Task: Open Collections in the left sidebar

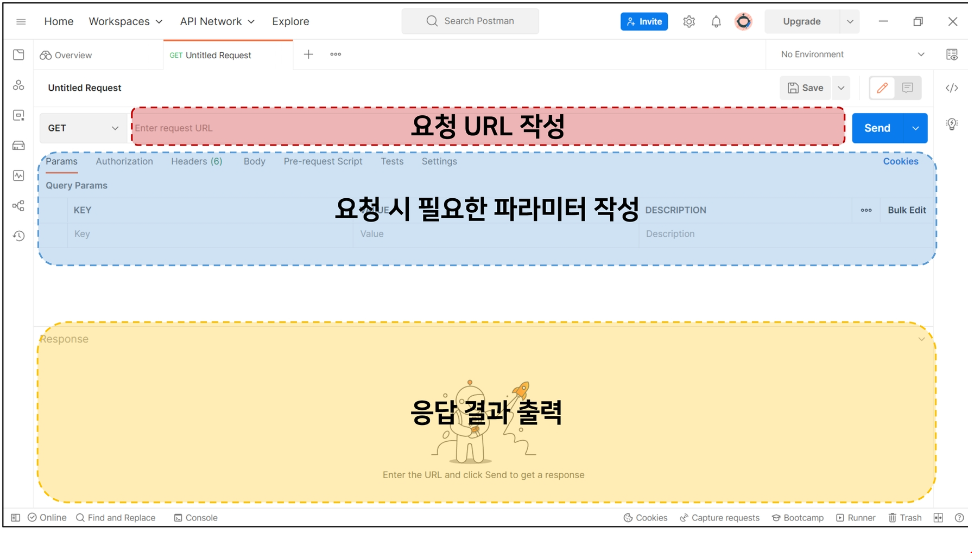Action: [x=19, y=55]
